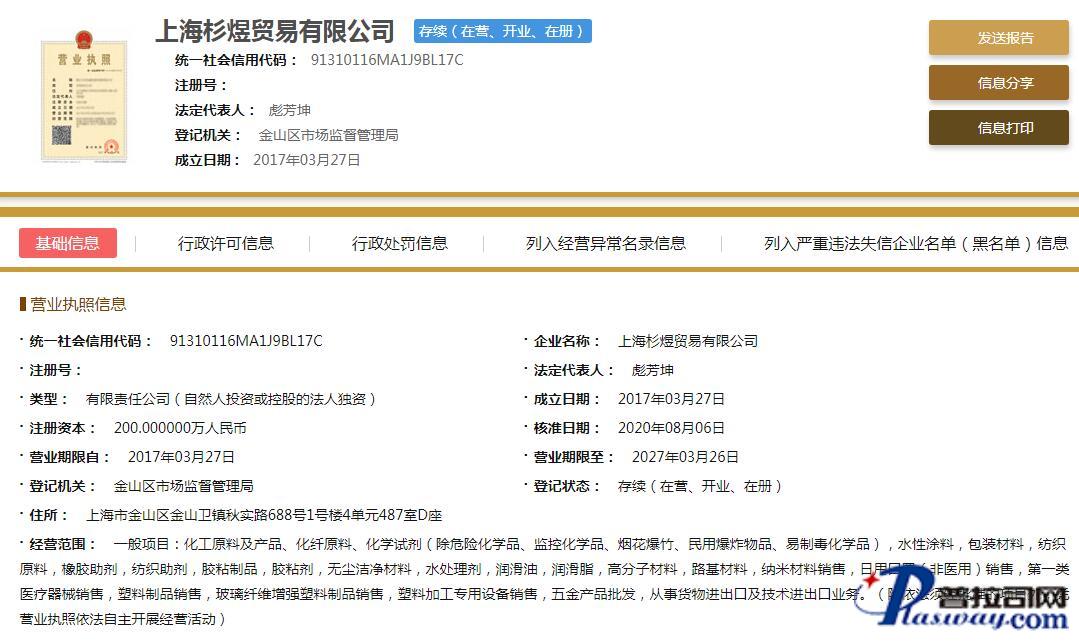Click the 注册资本 value 200.000000万人民币

pos(180,428)
